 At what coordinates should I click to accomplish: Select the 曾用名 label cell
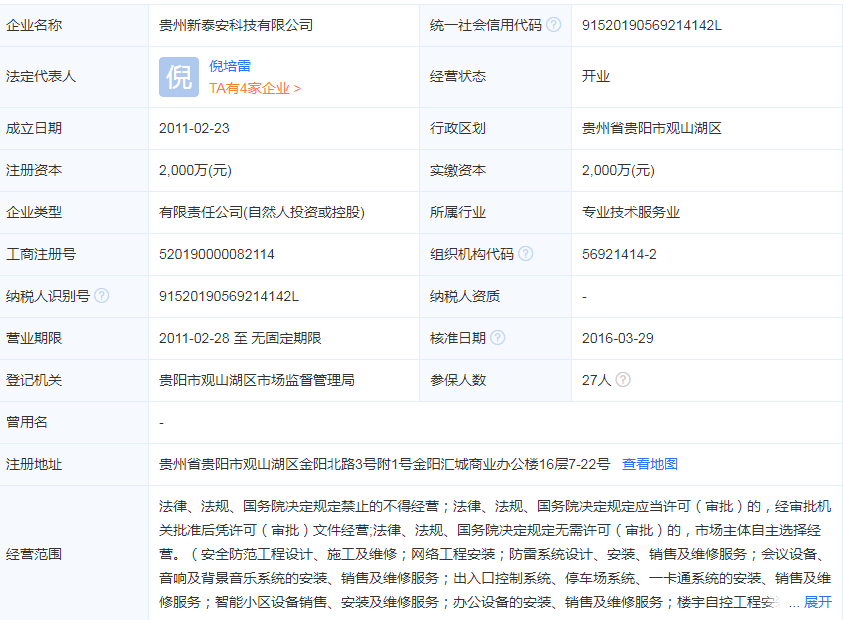pos(74,422)
